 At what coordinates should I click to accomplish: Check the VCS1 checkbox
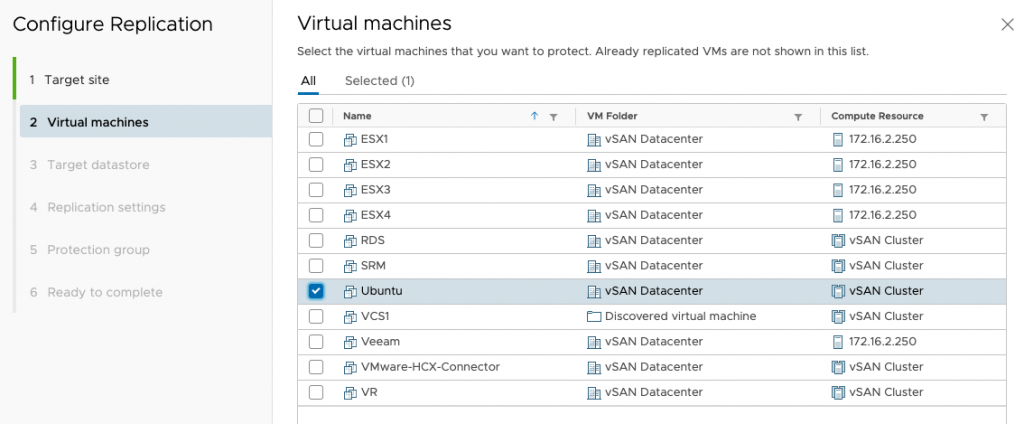pos(316,316)
